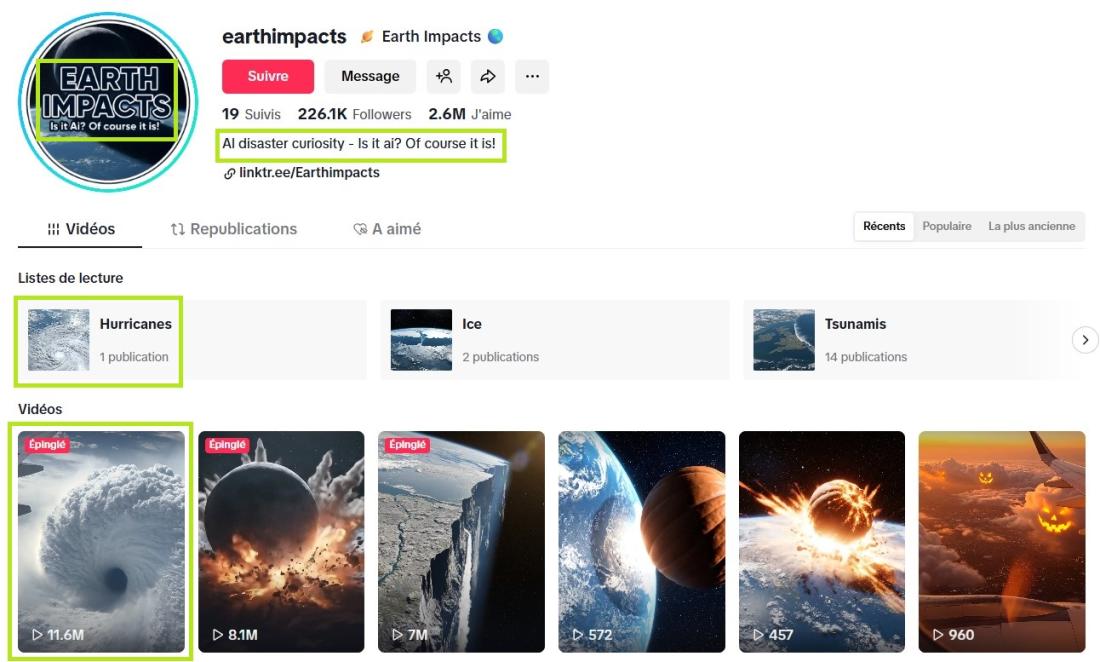Viewport: 1100px width, 662px height.
Task: Select the Récents sort option
Action: point(884,227)
